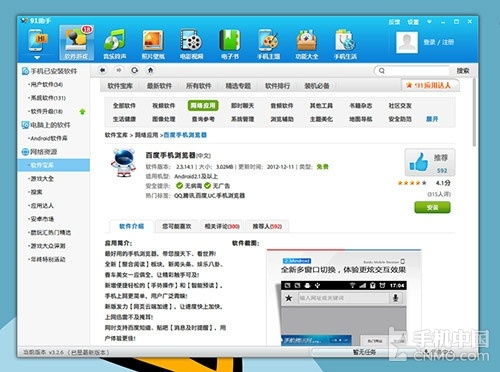Click the microphone icon in the app screenshot
This screenshot has width=500, height=372.
coord(395,298)
